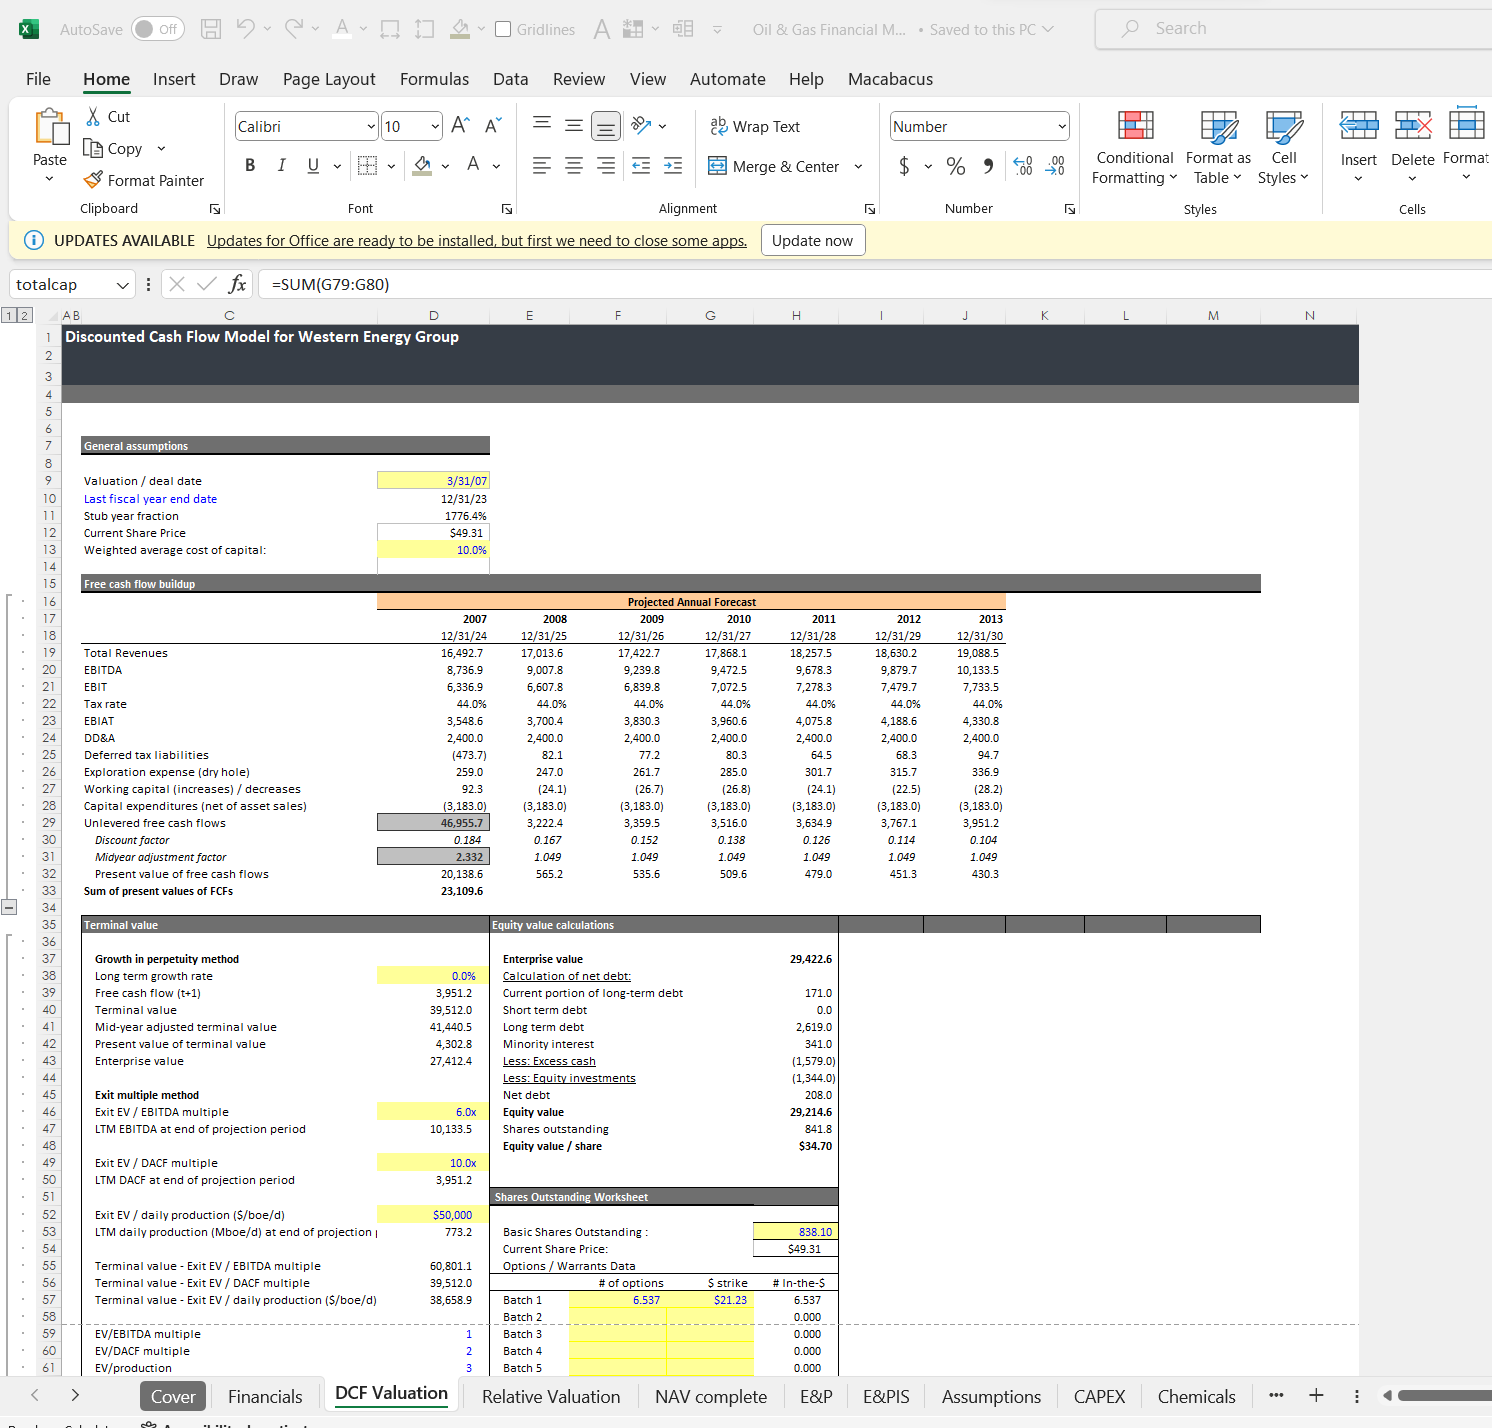Increase decimal places

pyautogui.click(x=1022, y=166)
